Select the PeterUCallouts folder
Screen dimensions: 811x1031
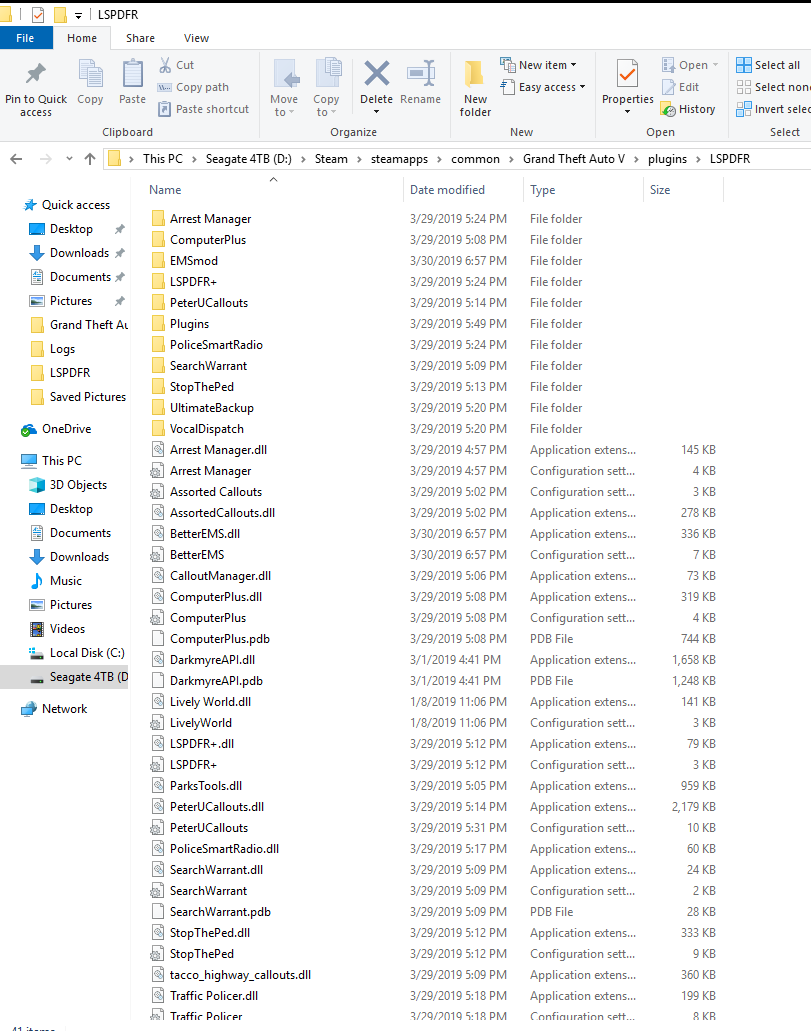(209, 302)
